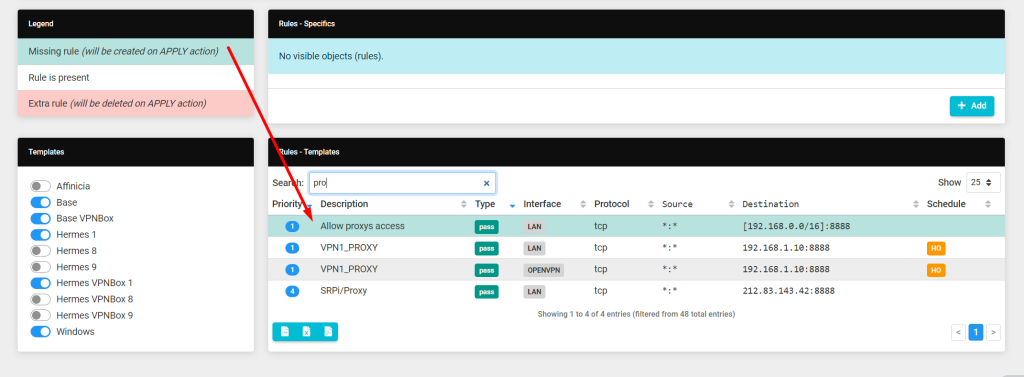This screenshot has width=1024, height=377.
Task: Turn on the Hermes 8 toggle
Action: click(x=40, y=251)
